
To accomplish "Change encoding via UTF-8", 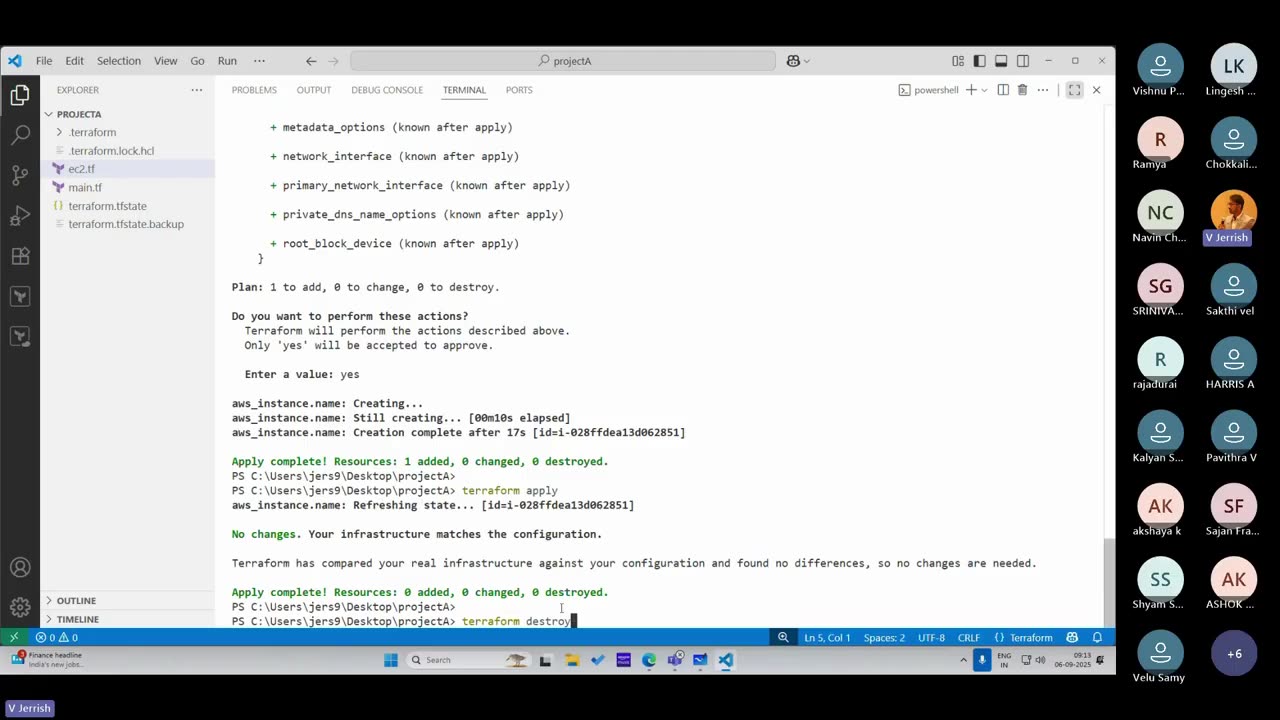I will coord(931,637).
